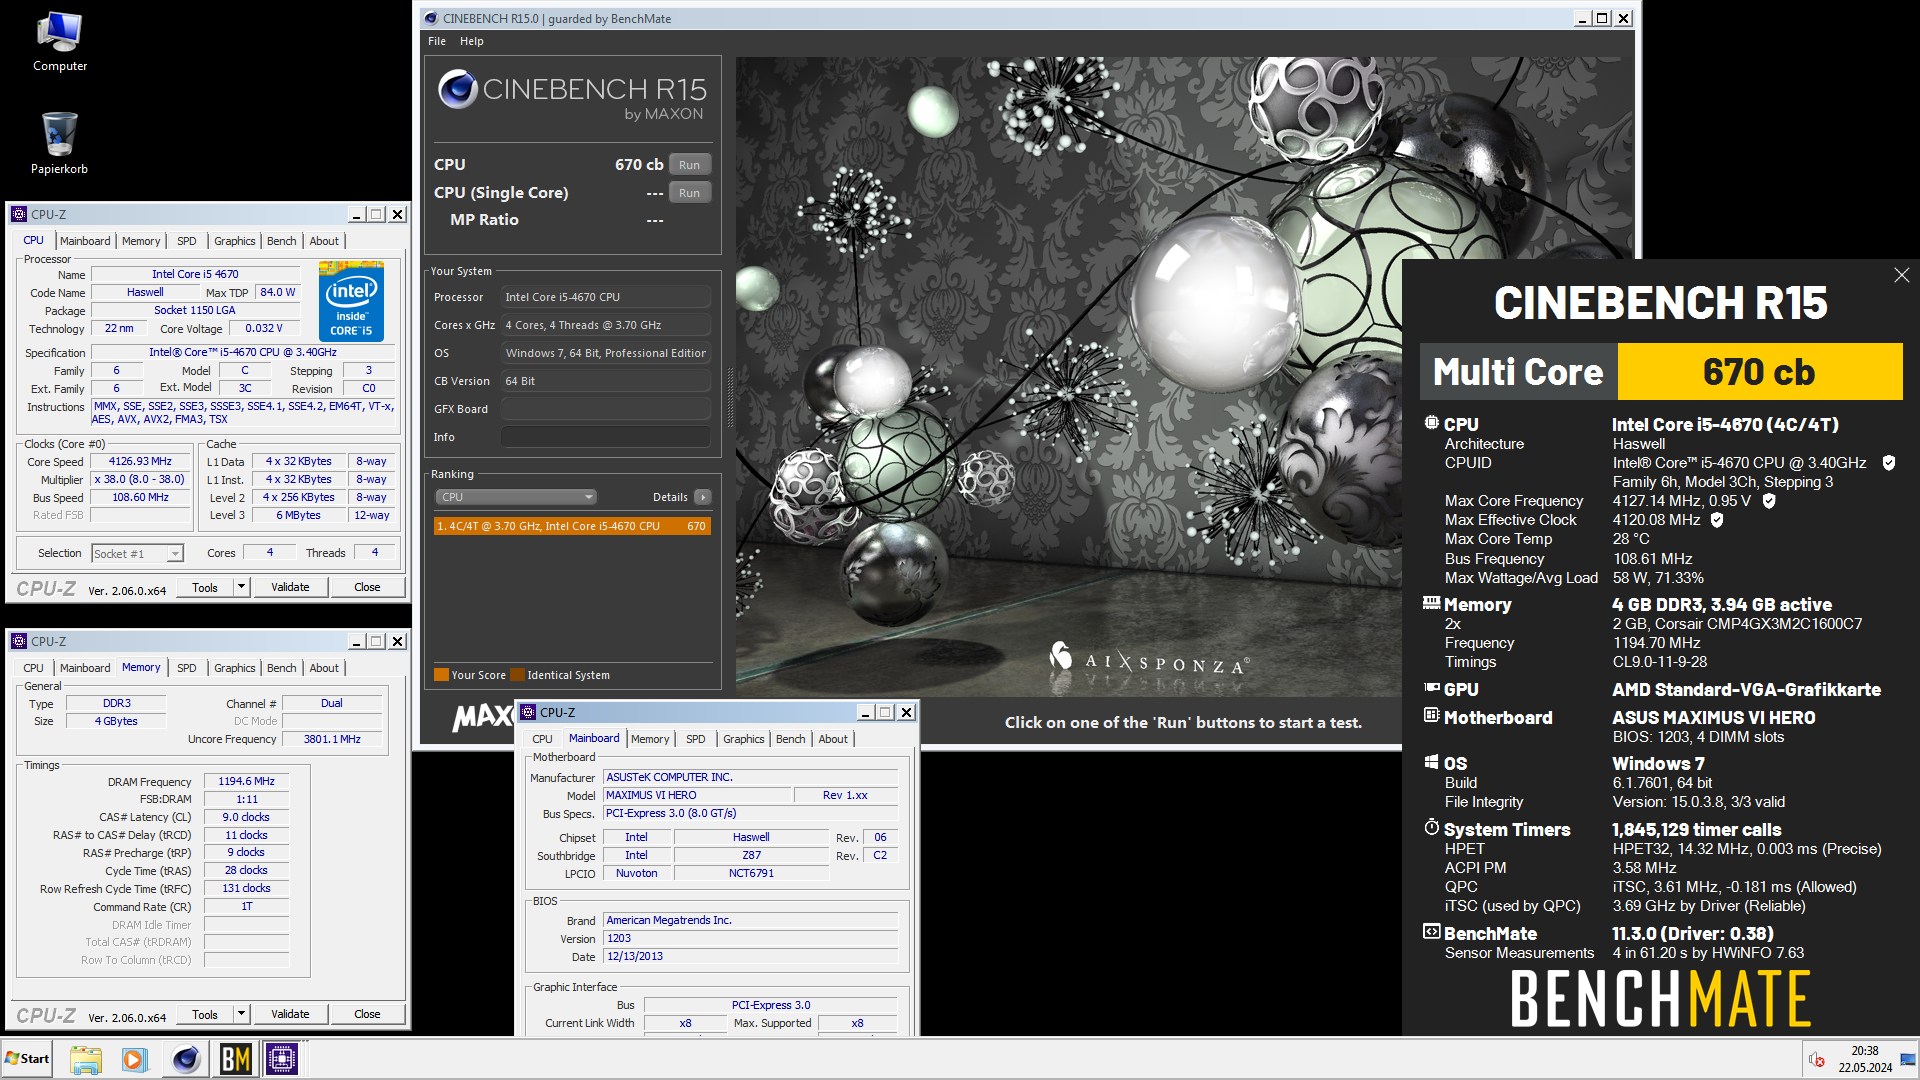Click the MAXIMUS VI HERO model field
This screenshot has height=1080, width=1920.
coord(697,795)
